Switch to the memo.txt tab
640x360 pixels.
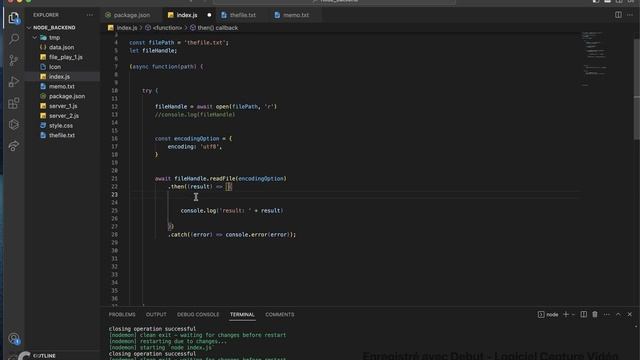(x=296, y=15)
